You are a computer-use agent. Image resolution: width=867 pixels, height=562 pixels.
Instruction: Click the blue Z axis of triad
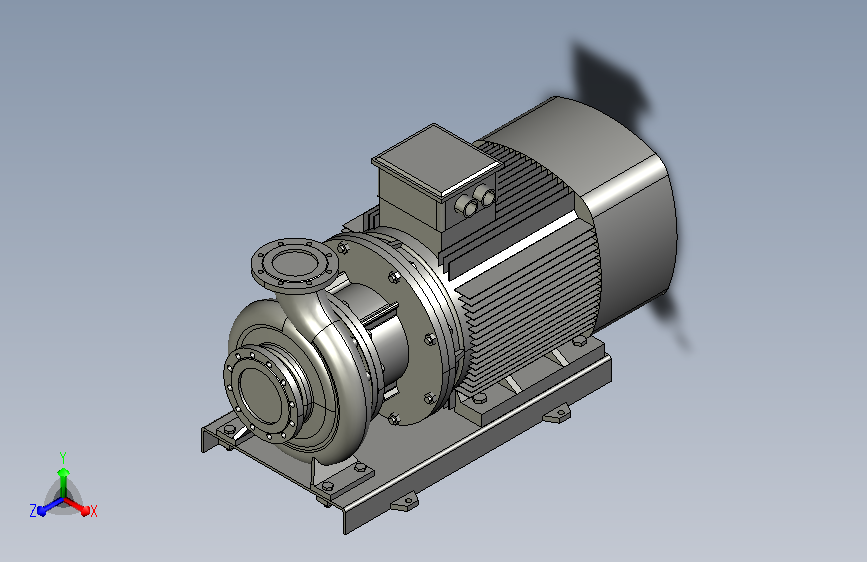click(49, 506)
